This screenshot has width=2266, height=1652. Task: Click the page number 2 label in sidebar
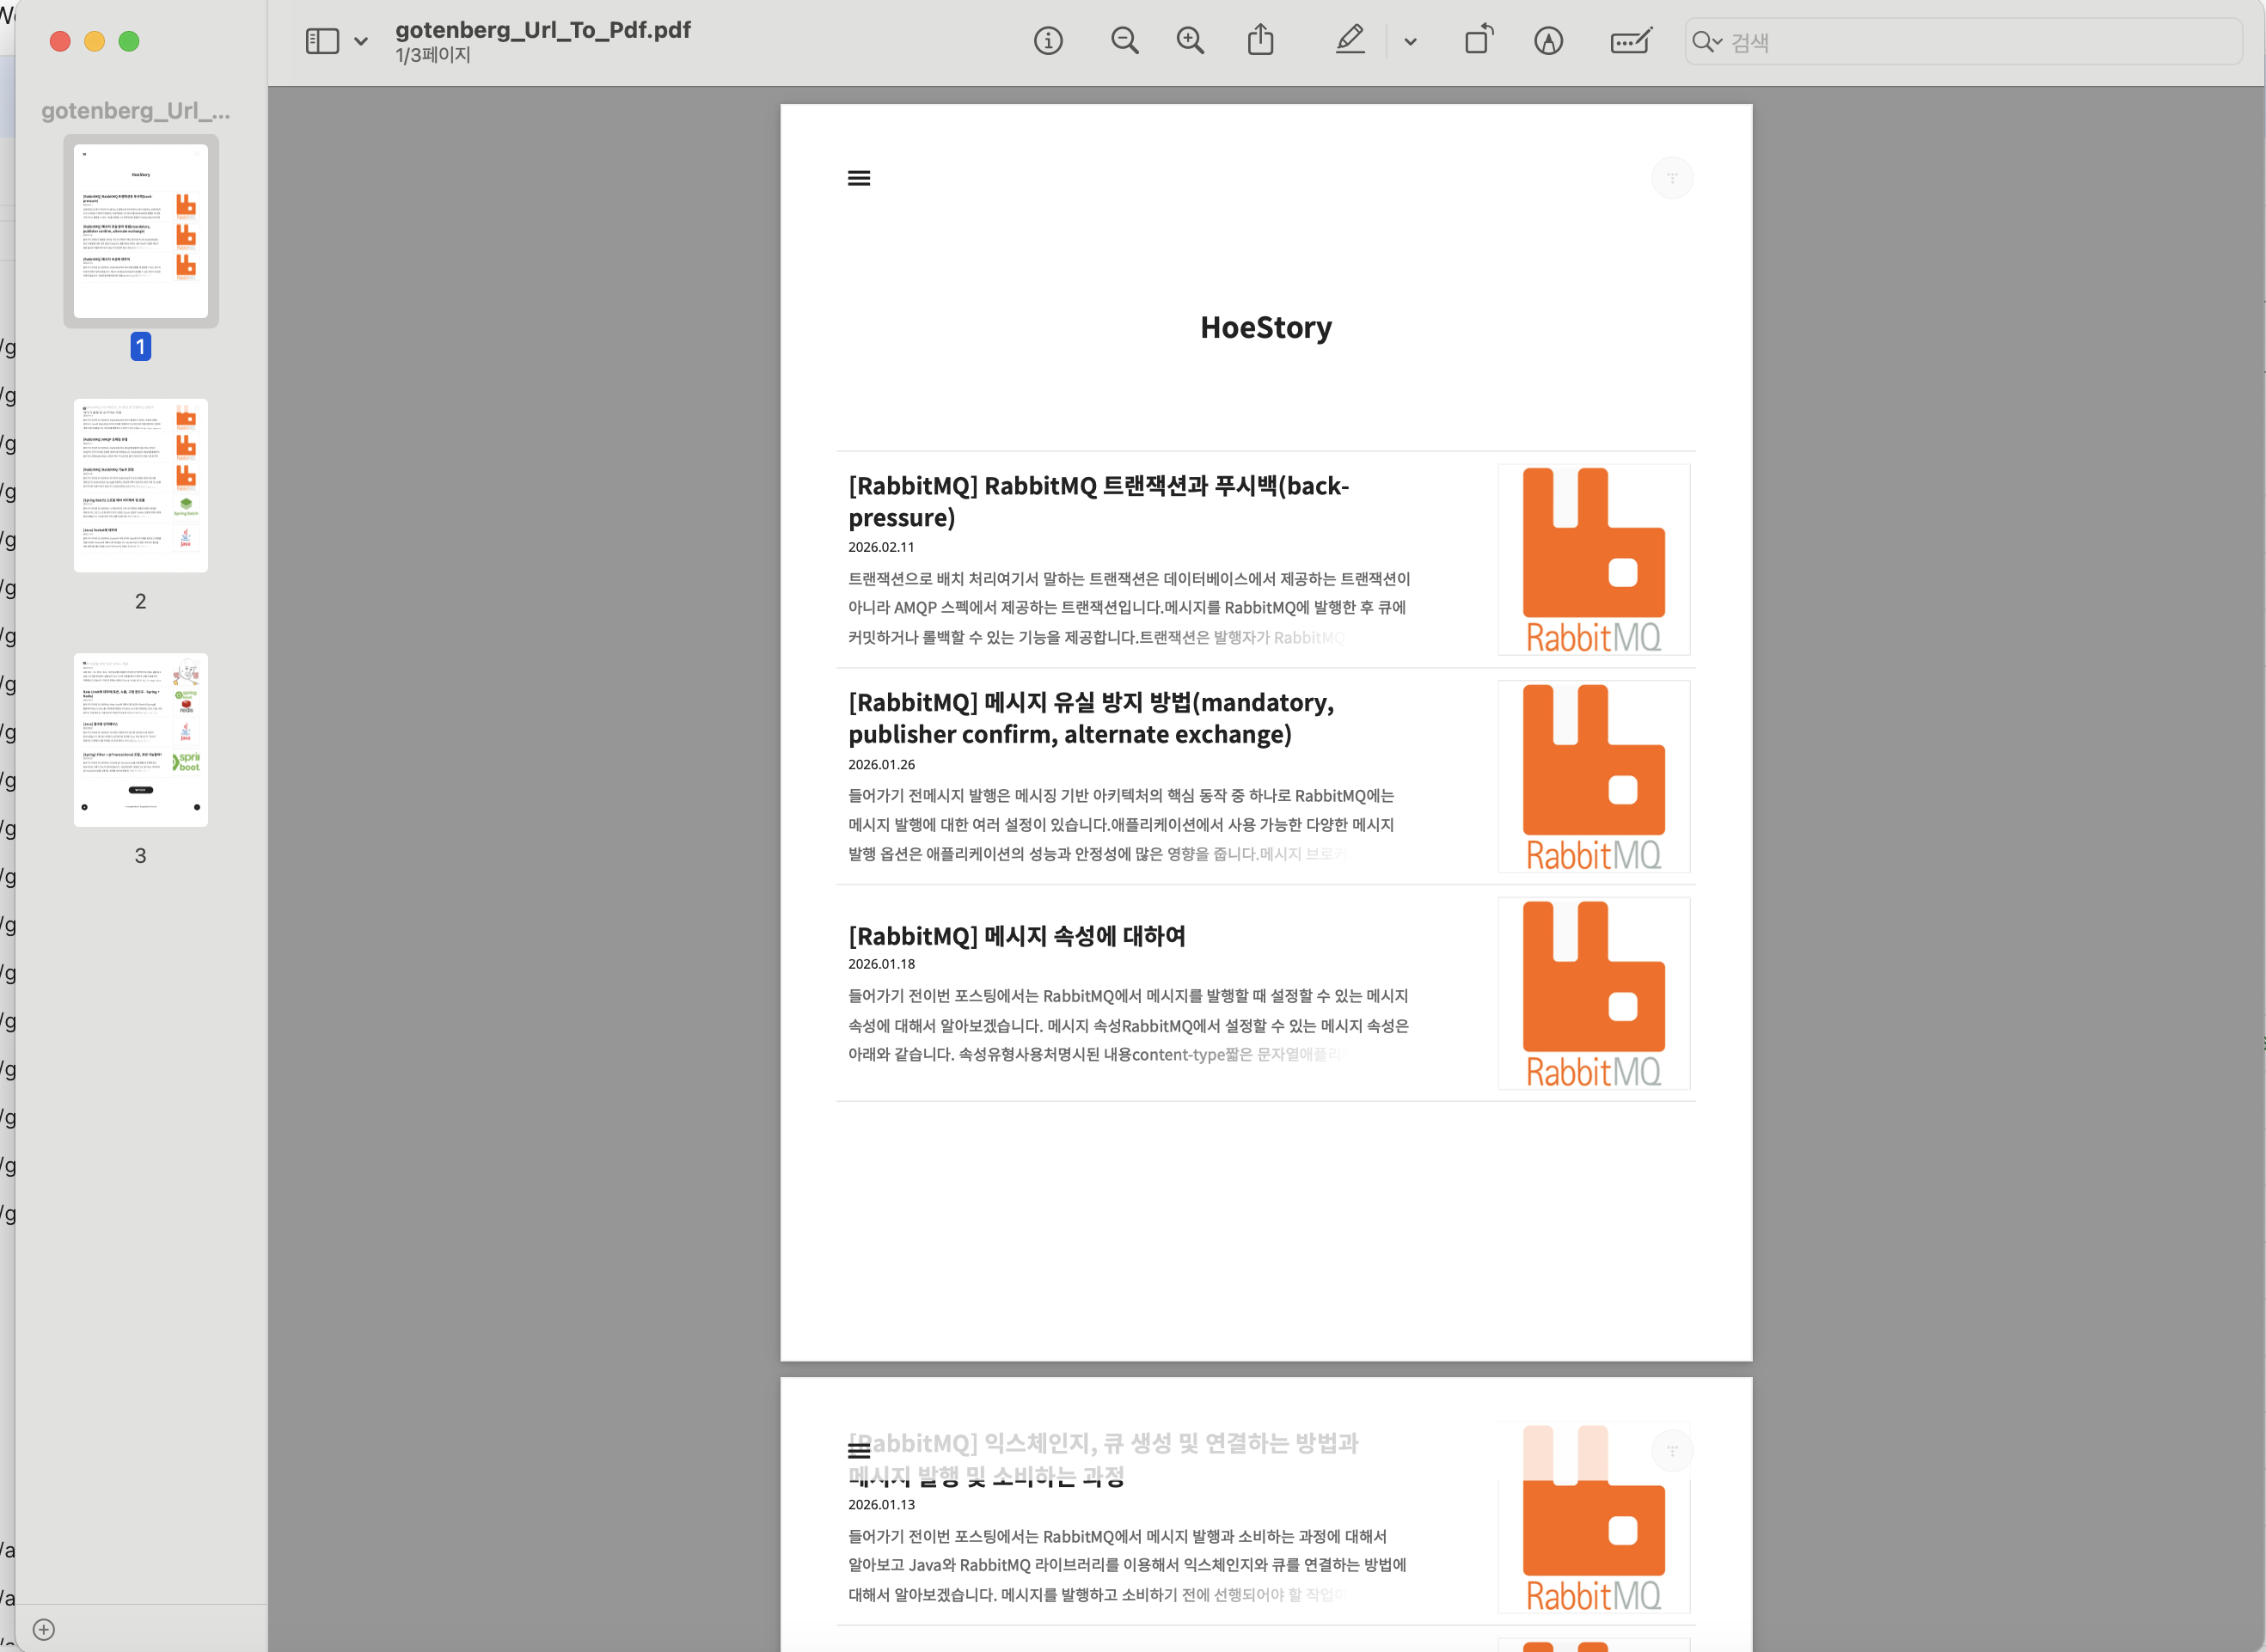141,601
